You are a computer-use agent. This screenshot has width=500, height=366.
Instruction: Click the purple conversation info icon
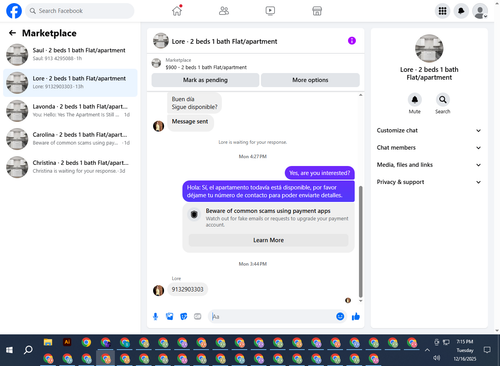[352, 41]
